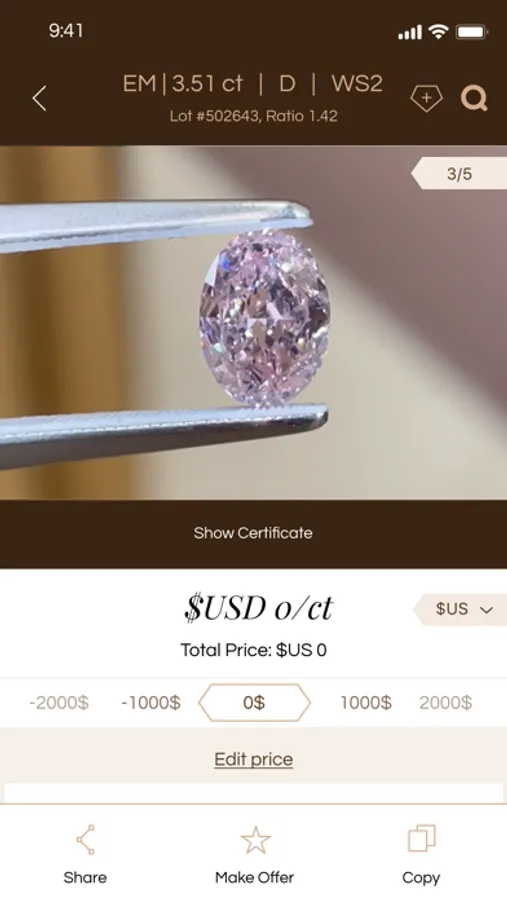Check the Wi-Fi status icon

click(438, 32)
